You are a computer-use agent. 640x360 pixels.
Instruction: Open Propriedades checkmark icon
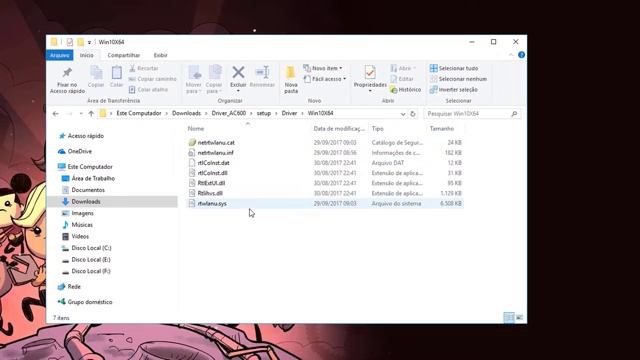tap(370, 73)
